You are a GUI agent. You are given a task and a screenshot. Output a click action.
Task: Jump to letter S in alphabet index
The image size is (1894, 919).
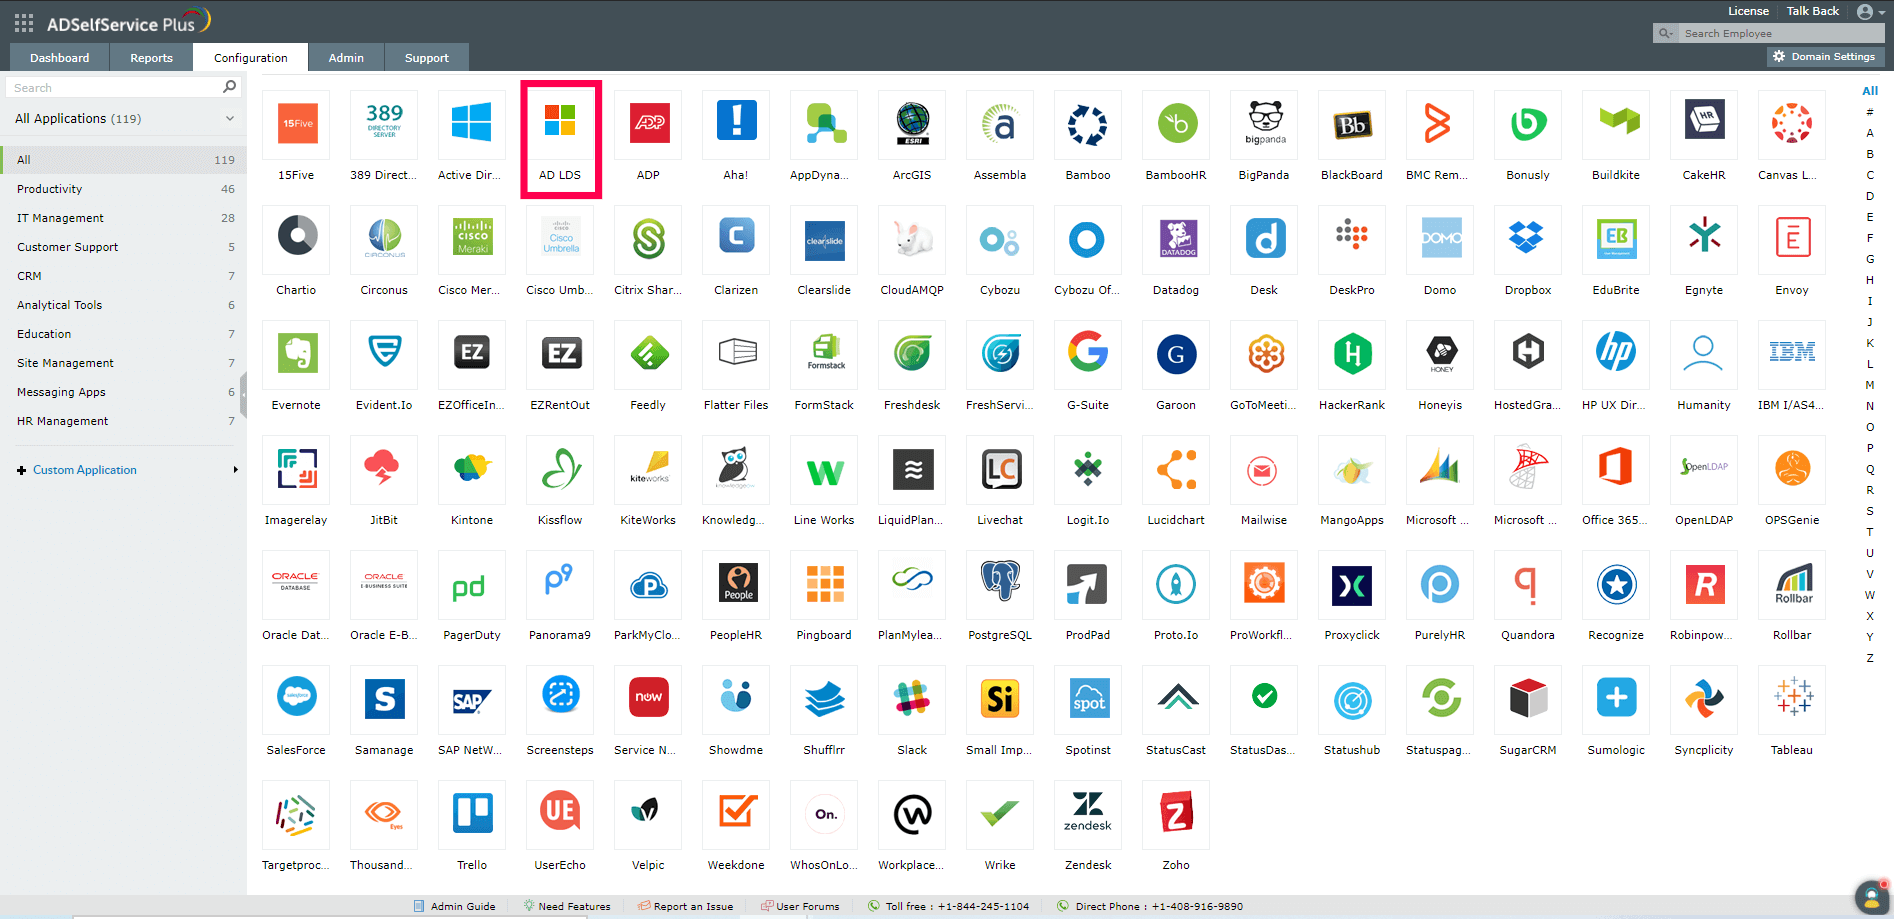tap(1870, 511)
